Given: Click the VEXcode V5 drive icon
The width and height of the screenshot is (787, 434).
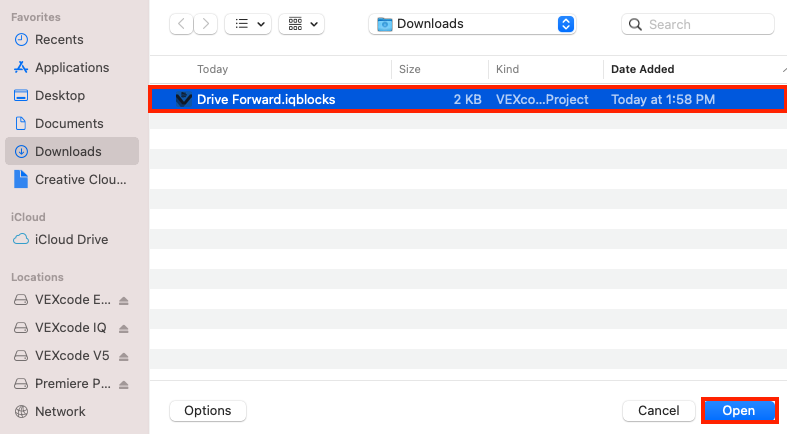Looking at the screenshot, I should pos(21,356).
